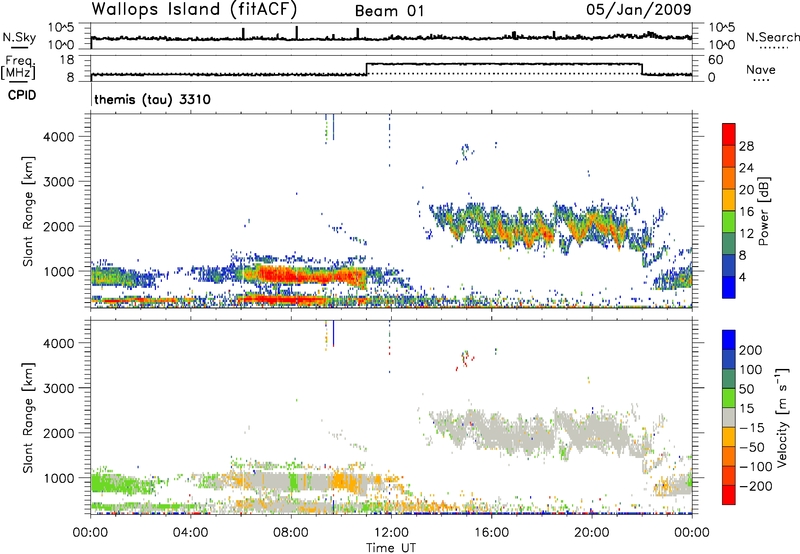This screenshot has width=800, height=554.
Task: Click the date "05/Jan/2009"
Action: coord(639,10)
